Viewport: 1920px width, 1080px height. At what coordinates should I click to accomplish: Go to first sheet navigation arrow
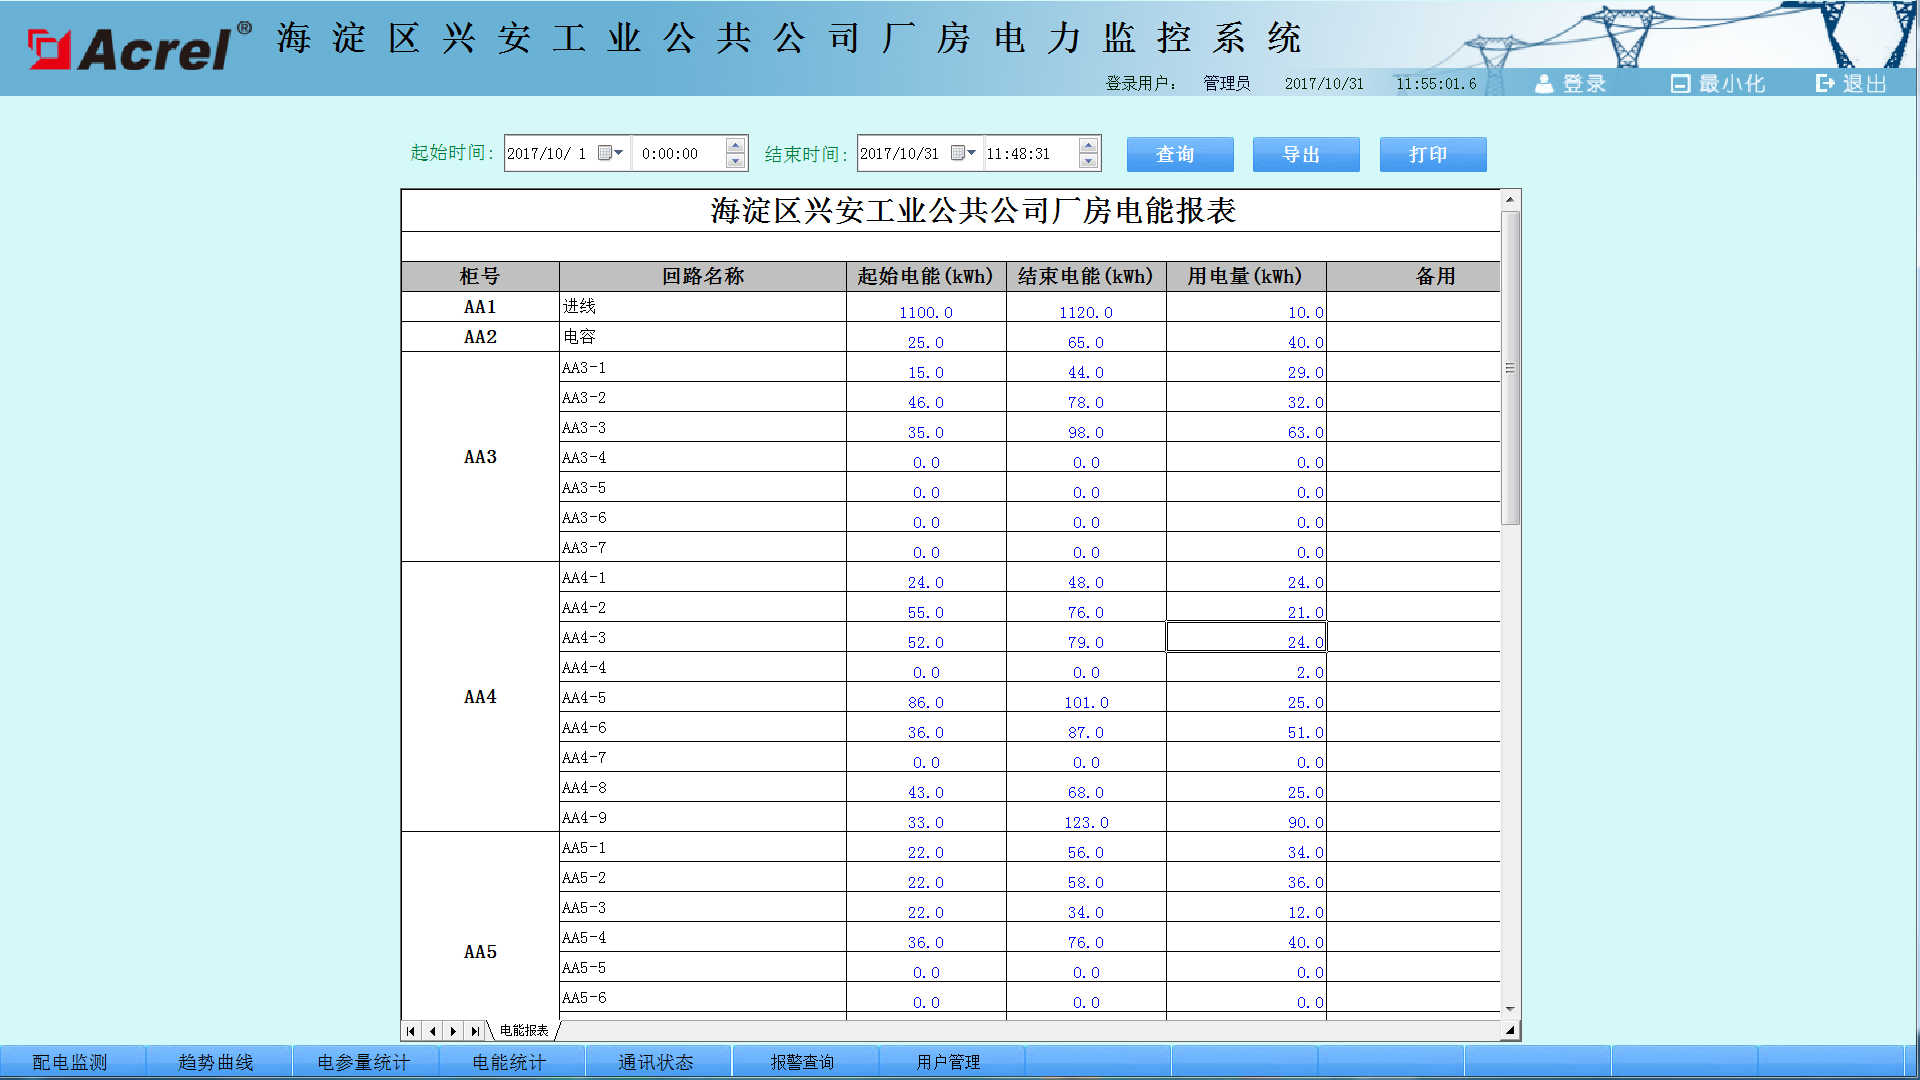[411, 1031]
